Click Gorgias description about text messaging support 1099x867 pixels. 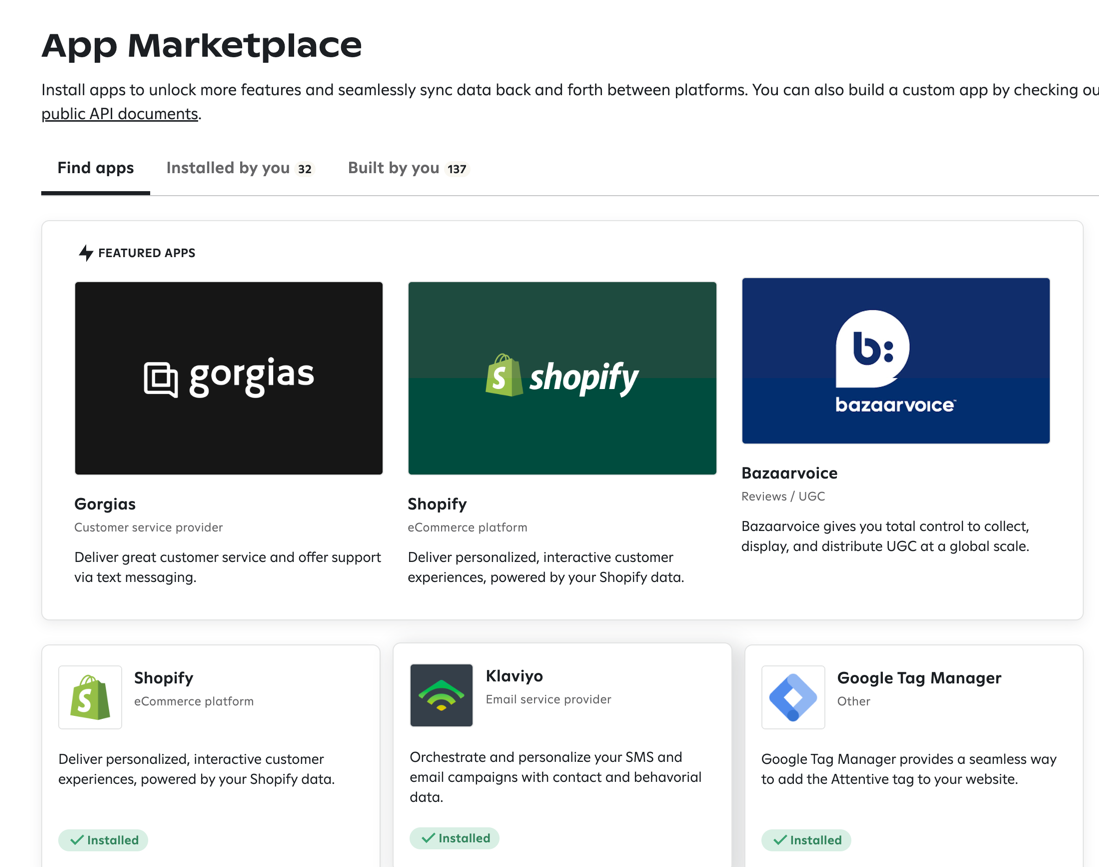(228, 567)
